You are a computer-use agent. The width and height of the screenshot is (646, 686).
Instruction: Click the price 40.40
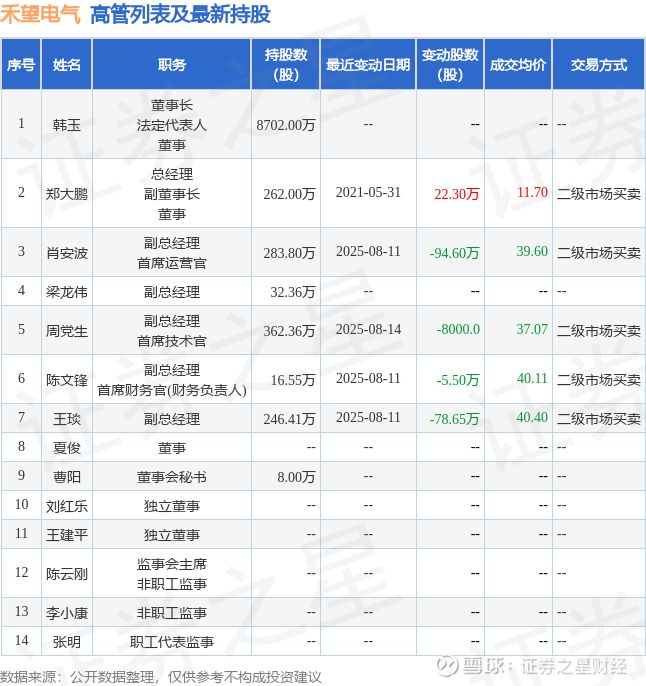[532, 417]
